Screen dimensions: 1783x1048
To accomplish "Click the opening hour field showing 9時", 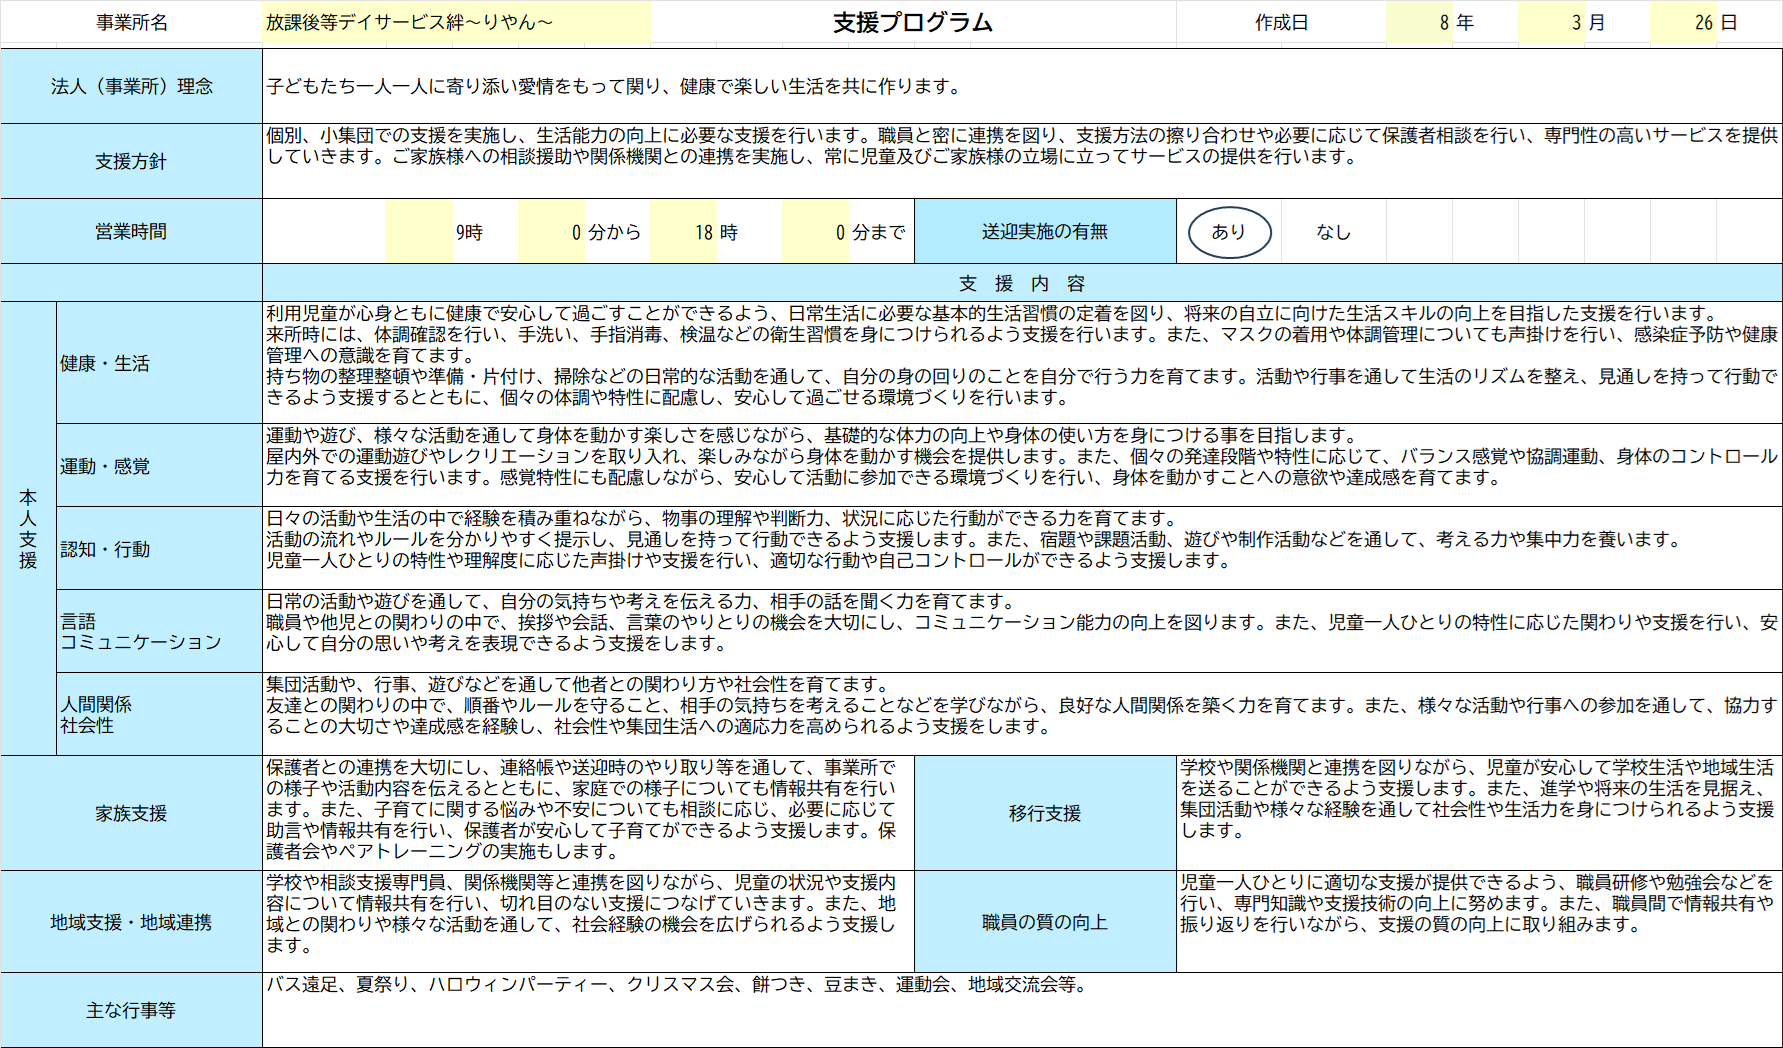I will pyautogui.click(x=467, y=232).
